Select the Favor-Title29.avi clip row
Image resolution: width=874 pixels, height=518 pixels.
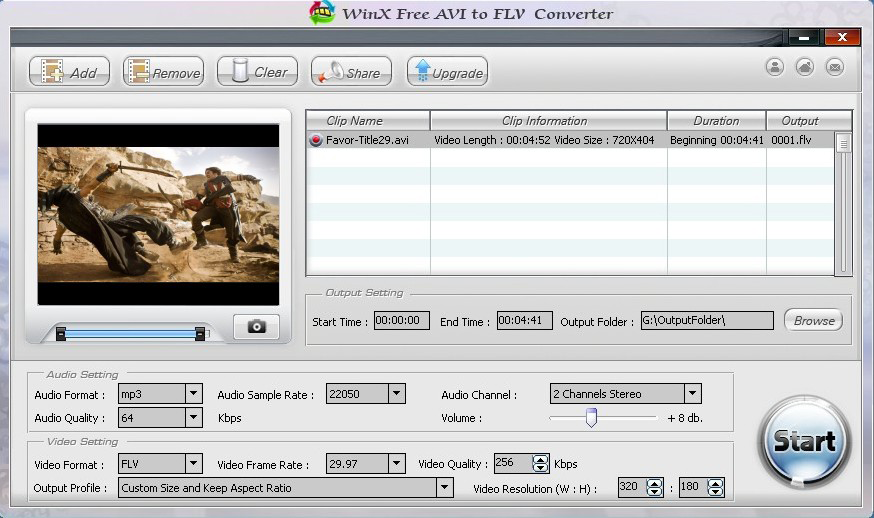click(571, 140)
